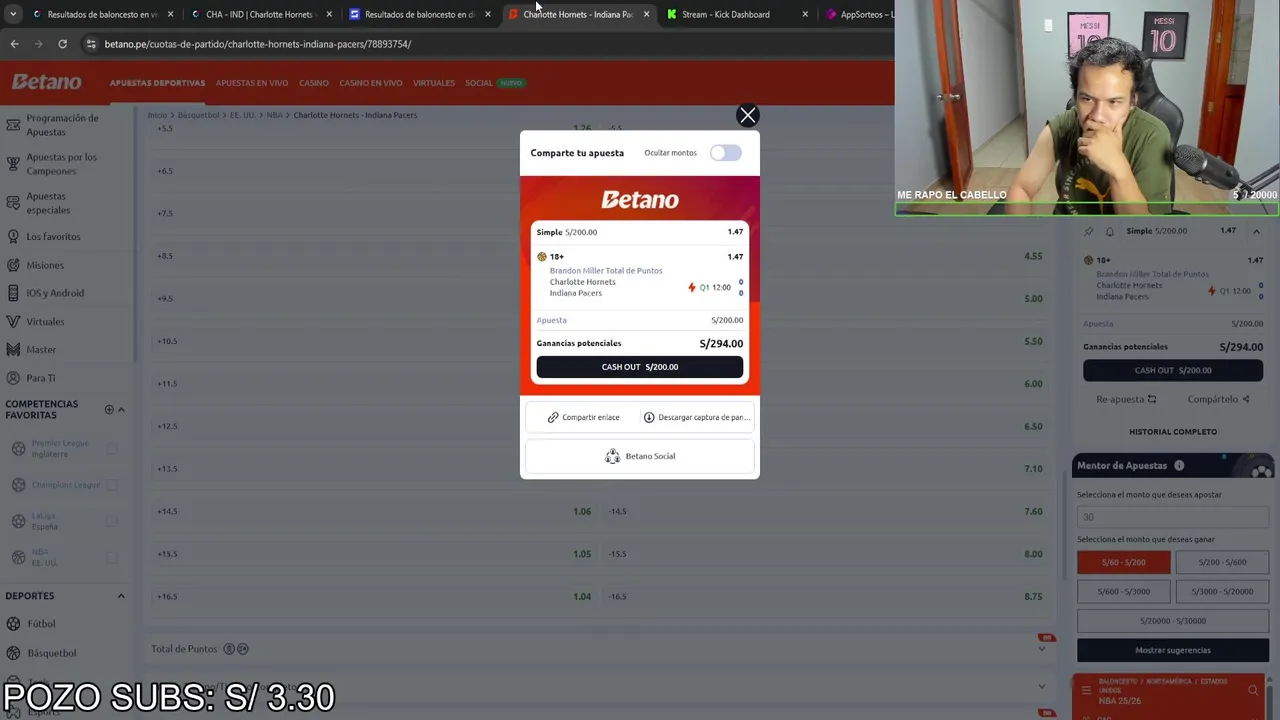
Task: Toggle Premier League Inglaterra checkbox
Action: pos(112,449)
